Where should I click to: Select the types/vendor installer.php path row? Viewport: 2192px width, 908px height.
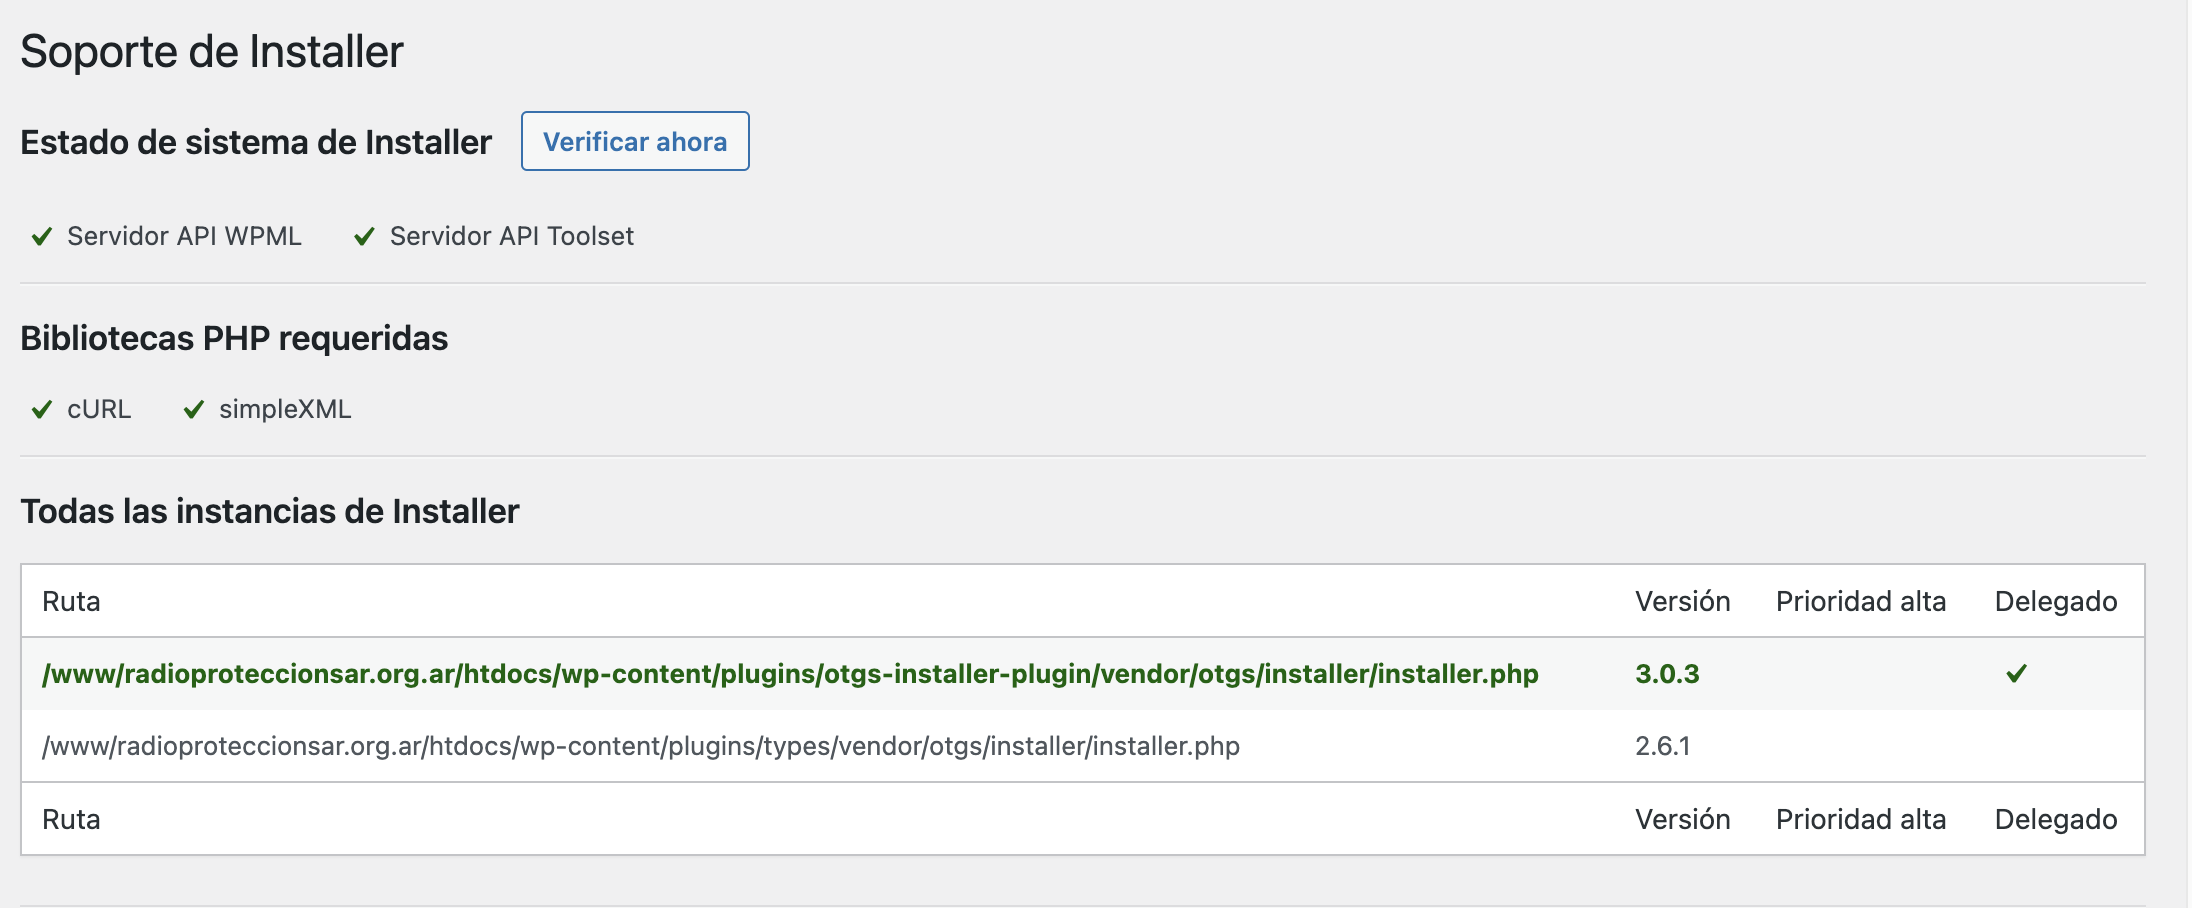pos(1083,746)
